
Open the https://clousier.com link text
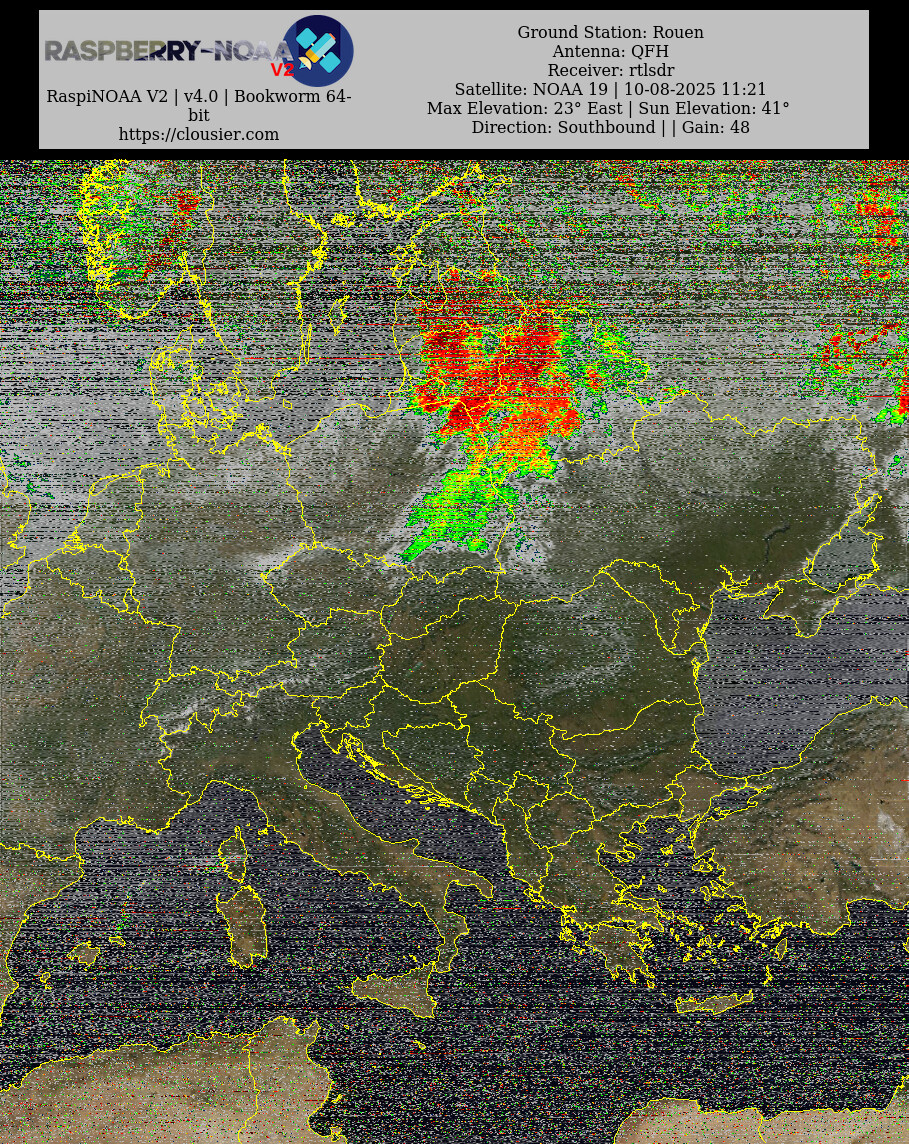pyautogui.click(x=198, y=134)
